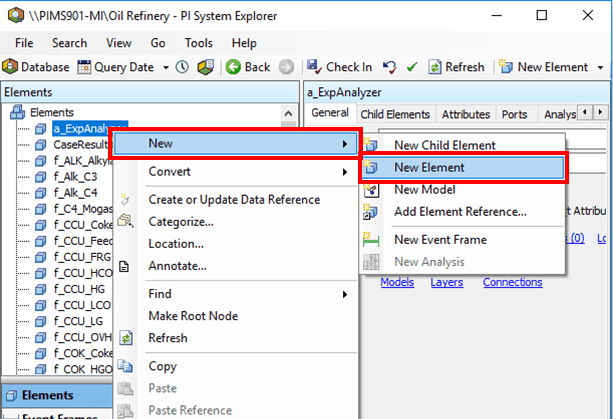Open the New Element toolbar dropdown arrow
Image resolution: width=613 pixels, height=419 pixels.
[600, 68]
